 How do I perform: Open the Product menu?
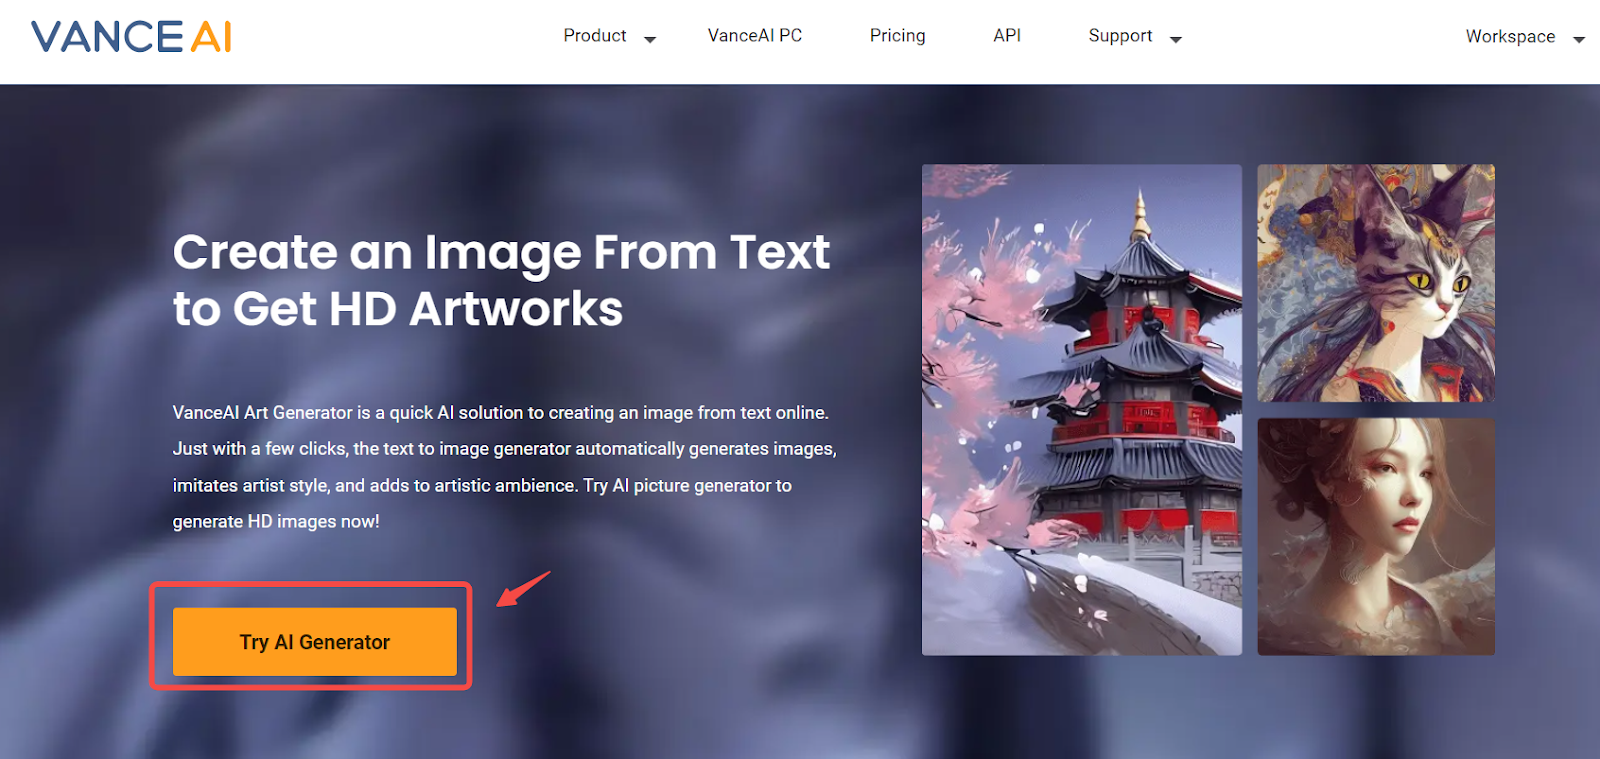tap(595, 36)
